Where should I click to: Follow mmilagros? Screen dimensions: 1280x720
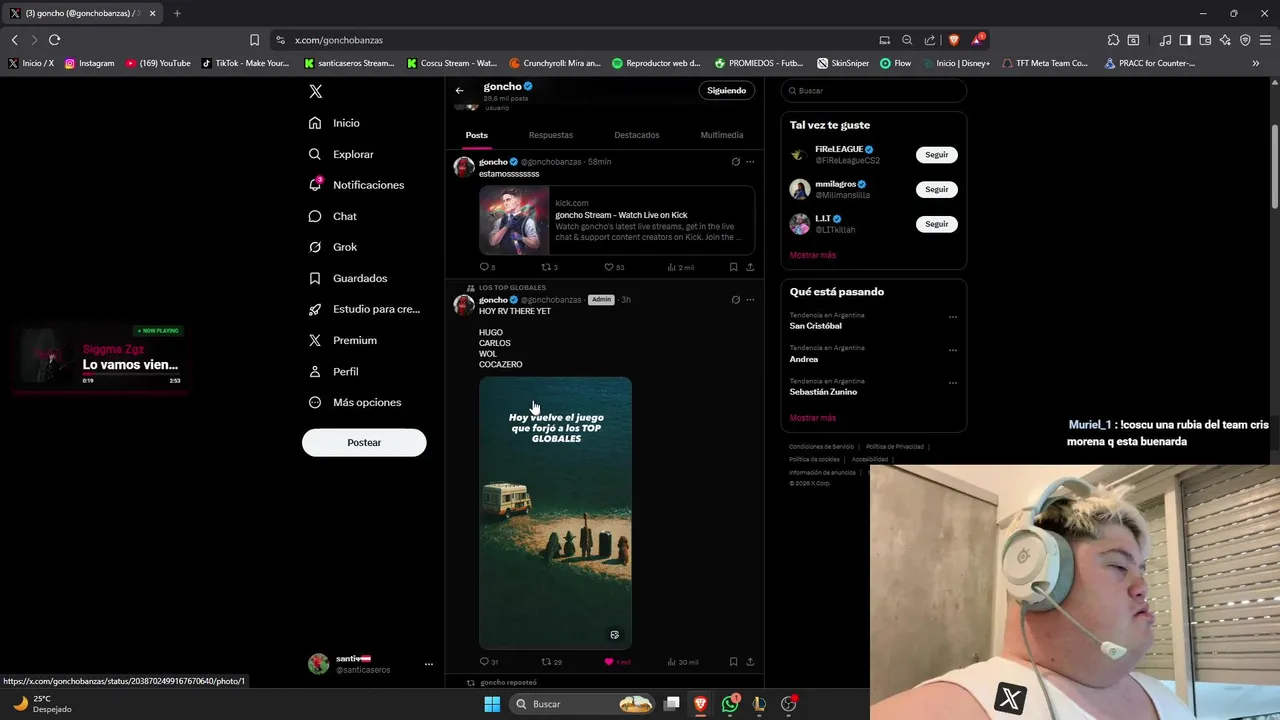pos(937,189)
